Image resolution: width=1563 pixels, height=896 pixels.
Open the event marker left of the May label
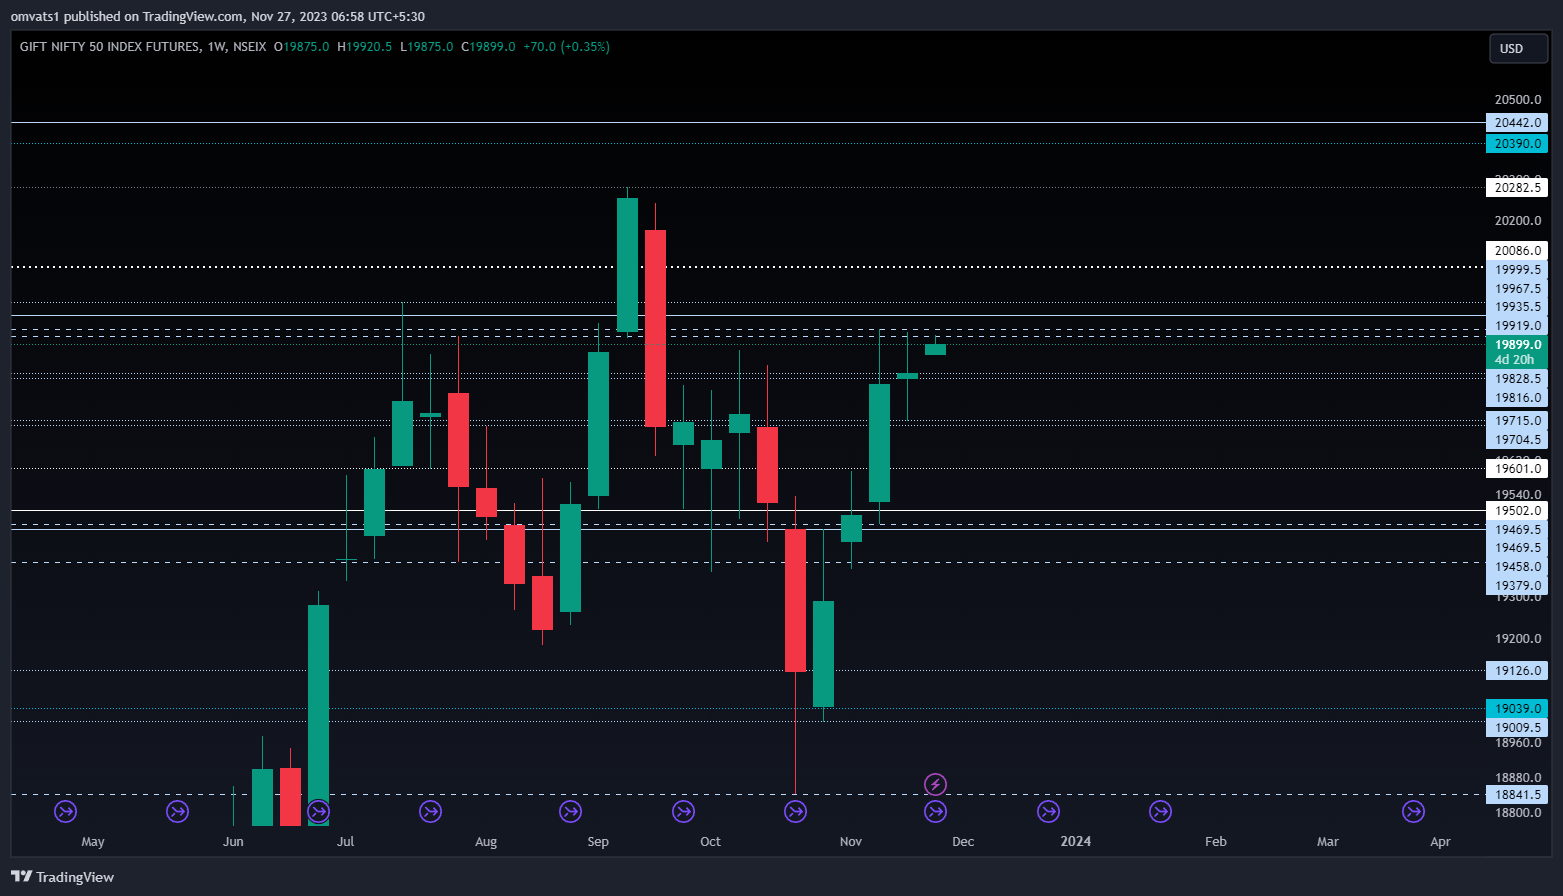click(x=65, y=811)
